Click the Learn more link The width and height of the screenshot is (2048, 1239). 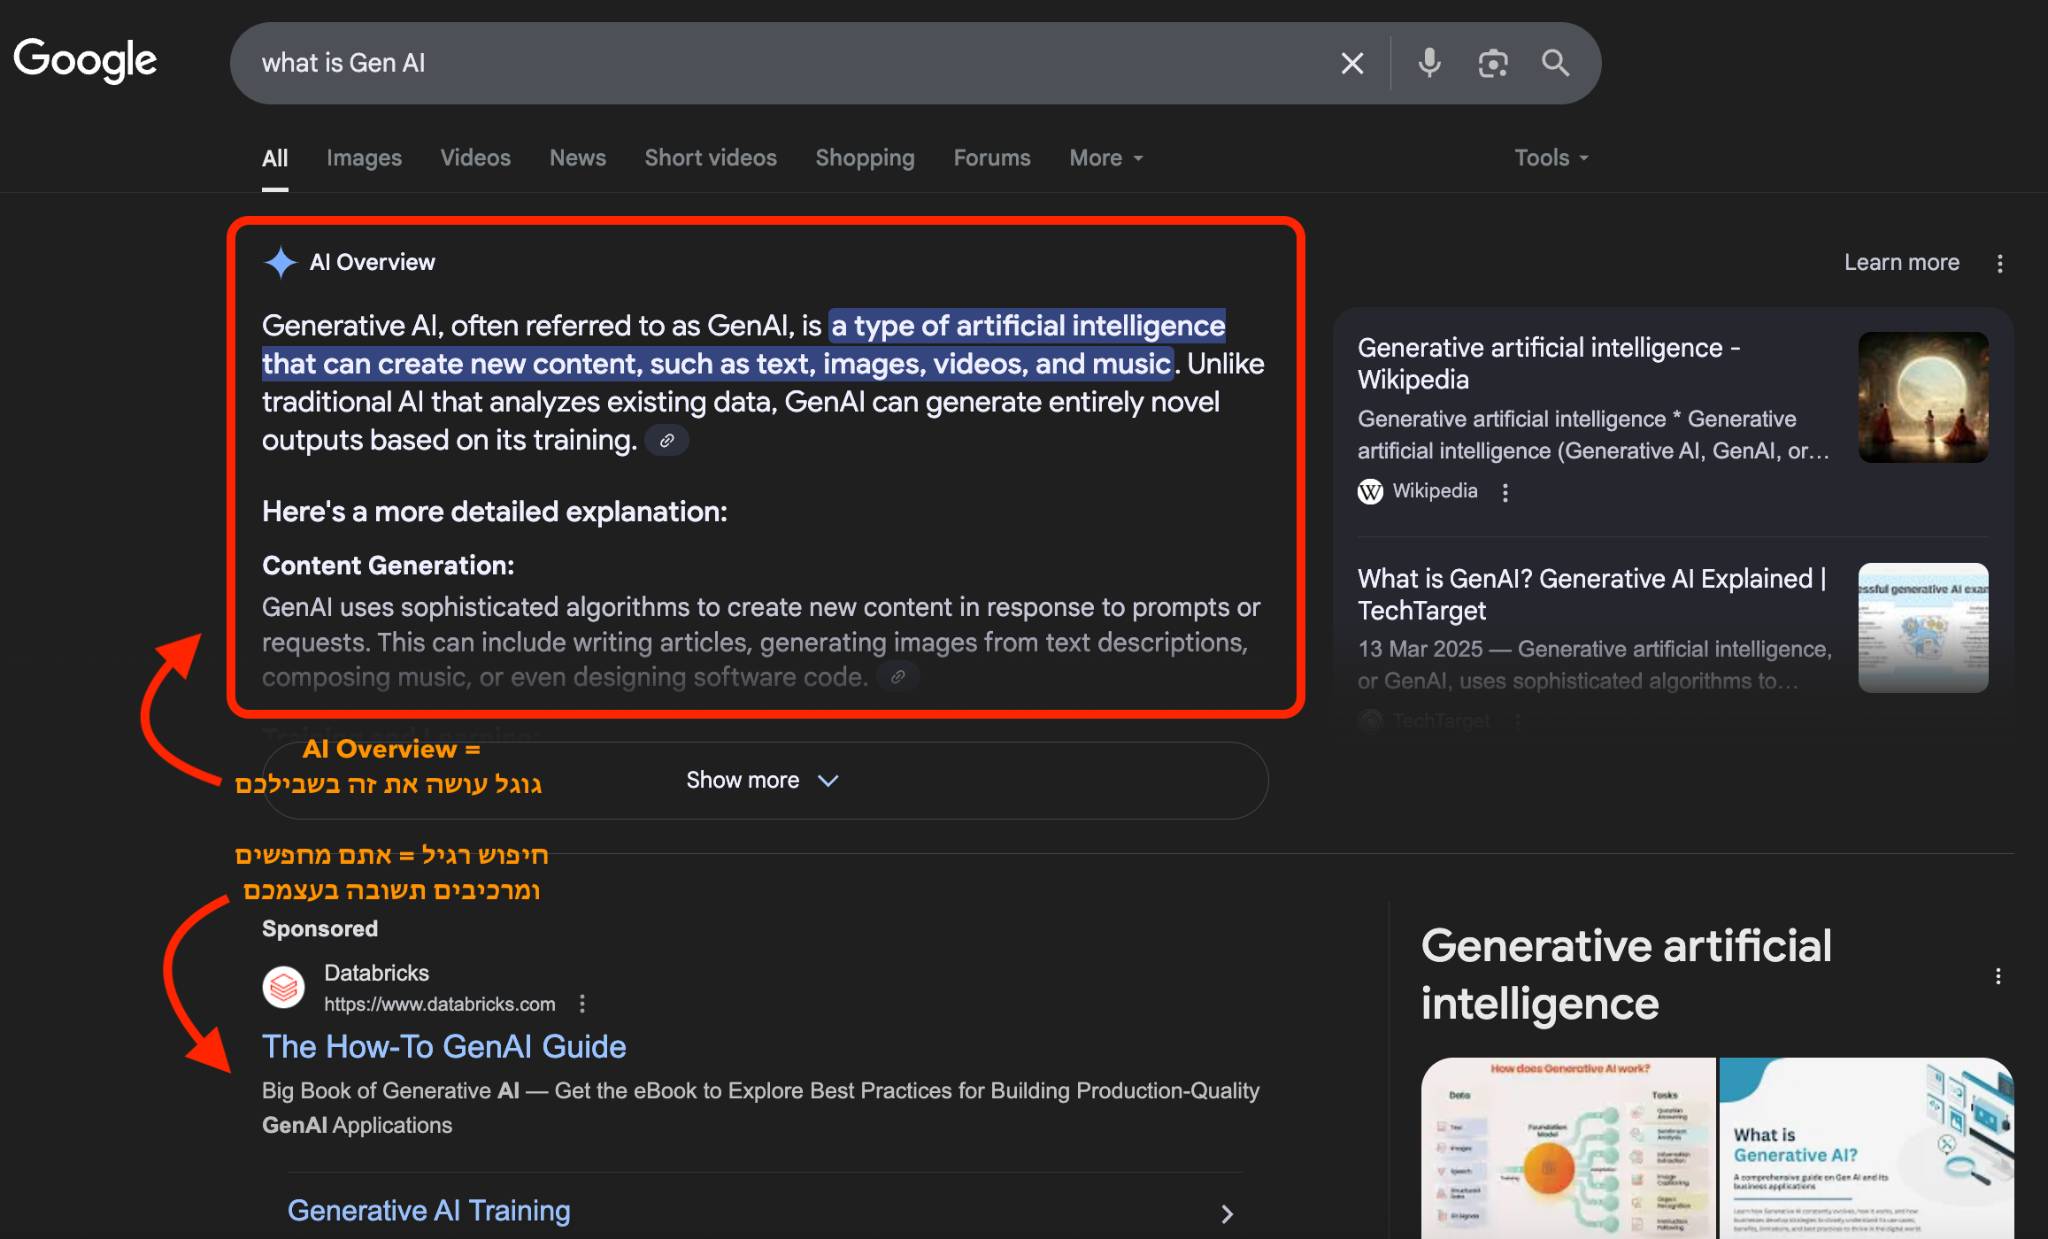[x=1901, y=263]
